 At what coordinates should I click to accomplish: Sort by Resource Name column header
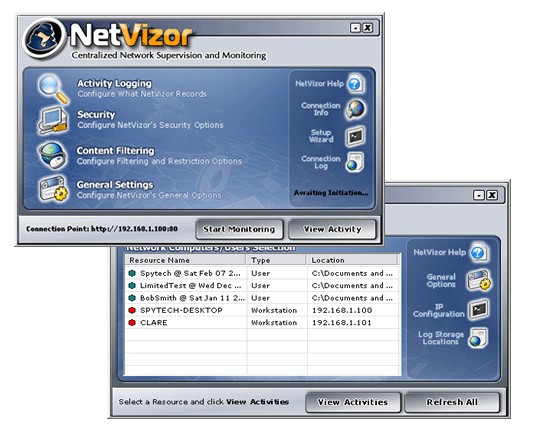click(186, 260)
